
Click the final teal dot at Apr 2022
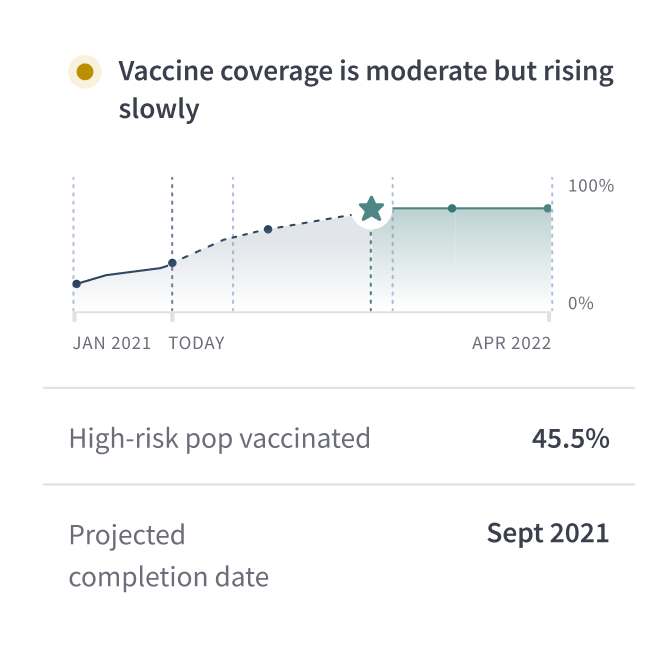click(x=548, y=208)
